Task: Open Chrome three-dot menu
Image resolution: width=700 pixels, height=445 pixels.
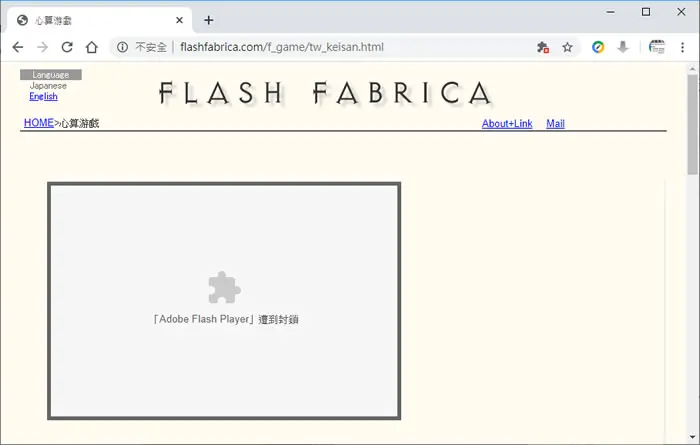Action: (x=682, y=47)
